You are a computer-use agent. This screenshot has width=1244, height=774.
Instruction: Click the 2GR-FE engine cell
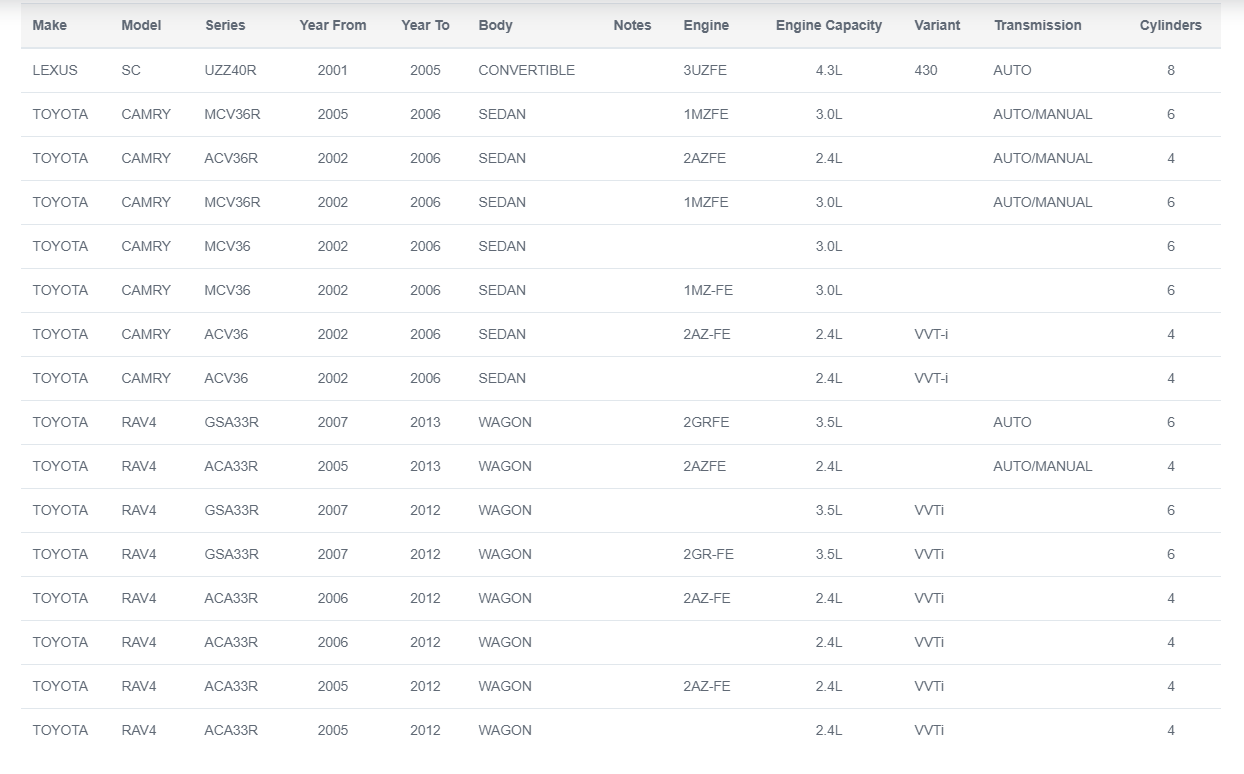point(708,554)
